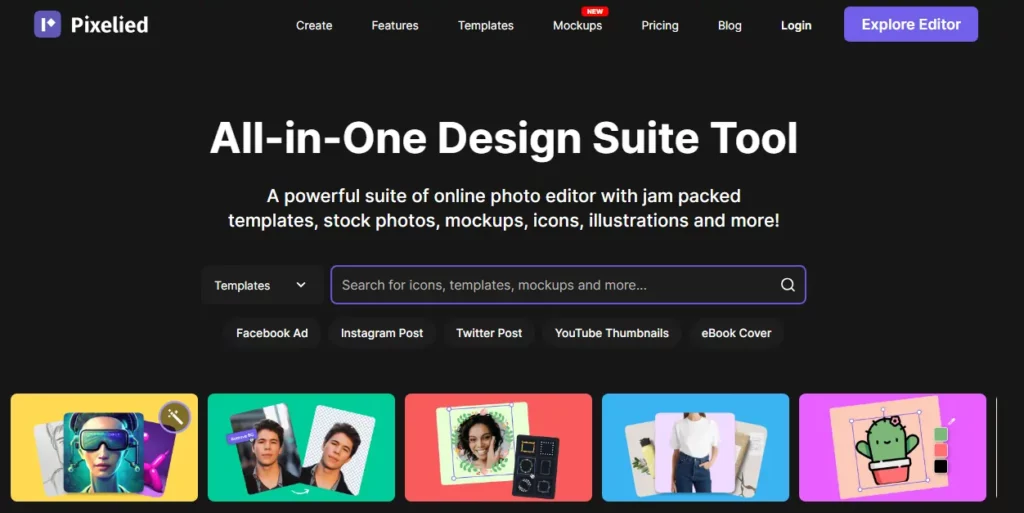Open the Mockups page

577,25
